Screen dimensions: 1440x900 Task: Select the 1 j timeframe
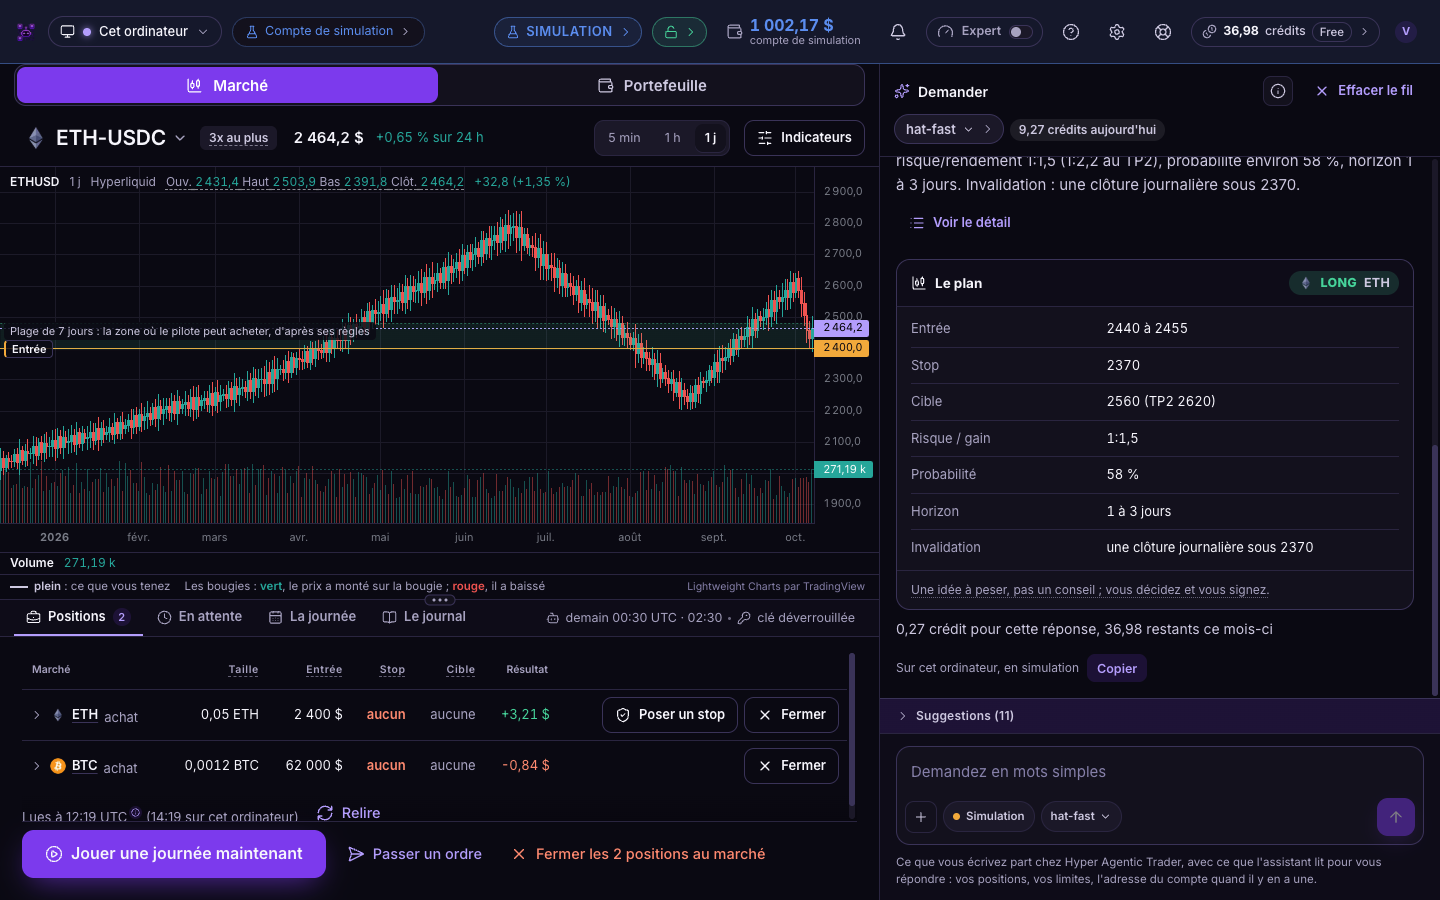coord(710,138)
